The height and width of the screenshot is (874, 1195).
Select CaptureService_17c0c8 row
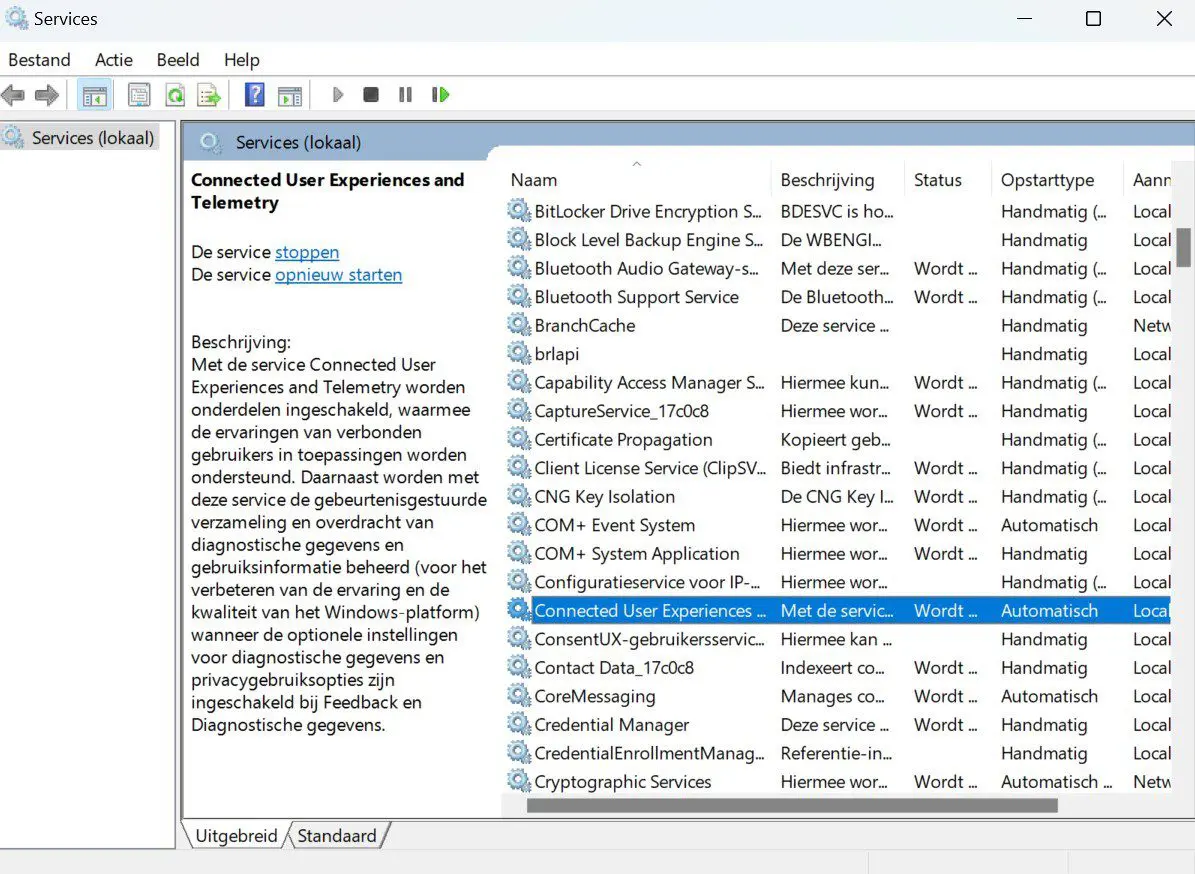(838, 411)
